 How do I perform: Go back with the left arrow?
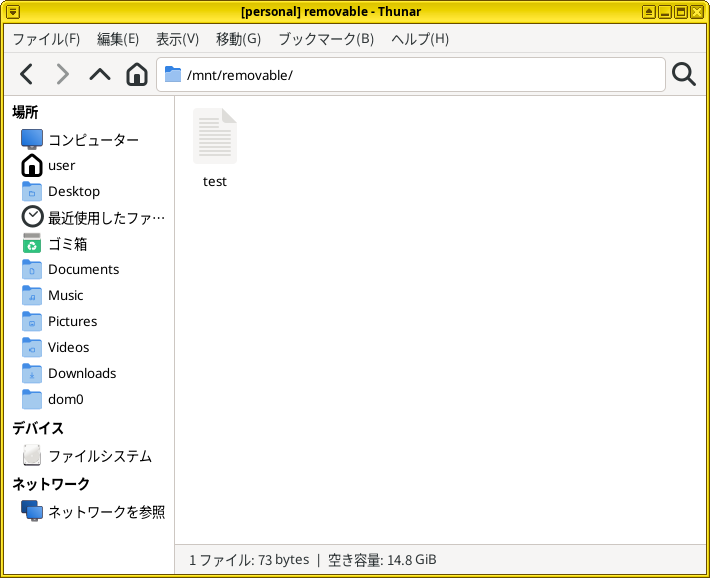[x=27, y=74]
